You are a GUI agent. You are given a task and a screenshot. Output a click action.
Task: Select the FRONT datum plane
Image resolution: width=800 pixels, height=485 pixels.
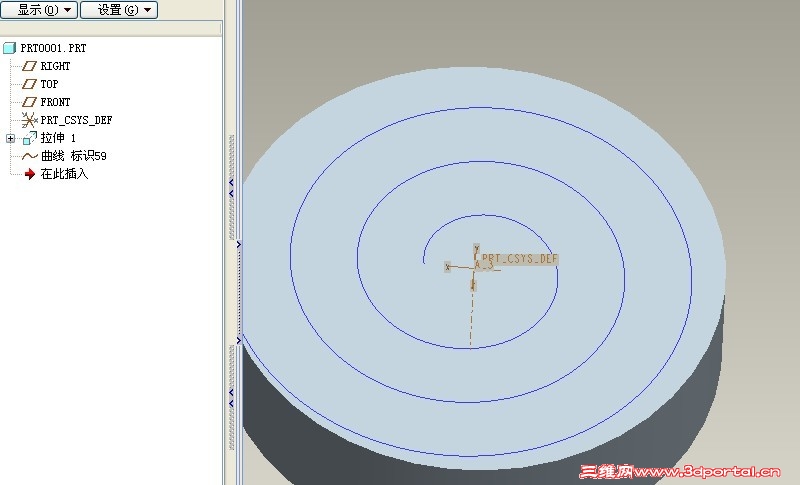pyautogui.click(x=55, y=102)
